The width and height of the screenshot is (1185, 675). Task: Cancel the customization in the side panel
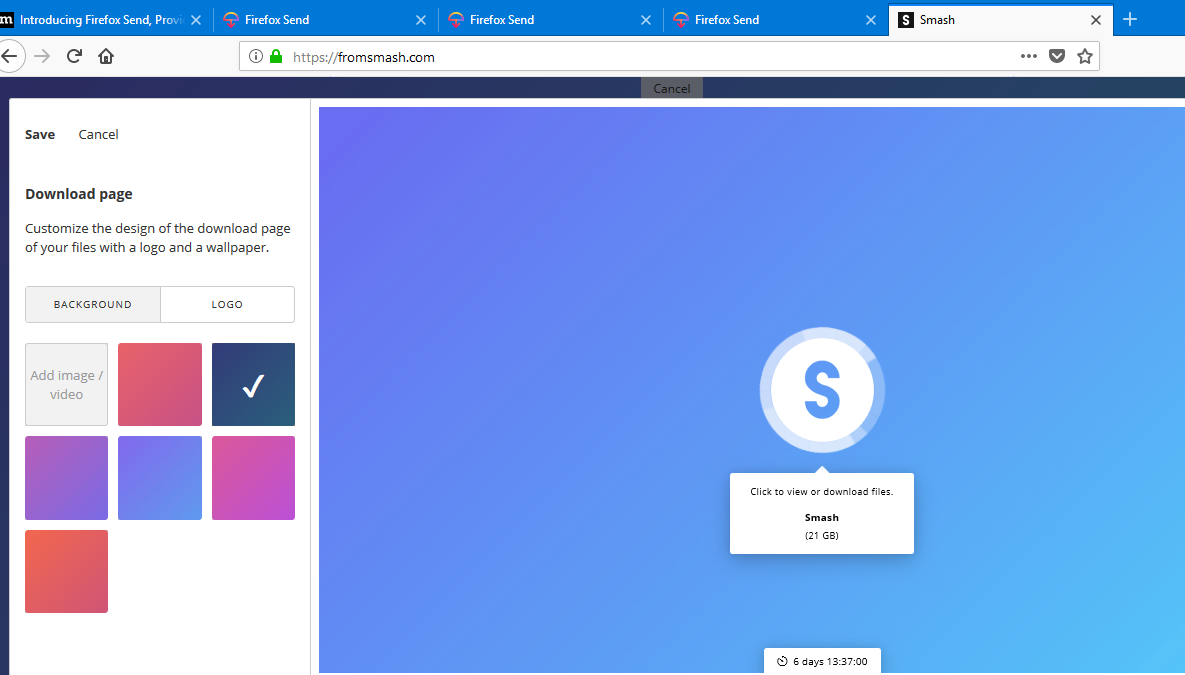click(x=98, y=135)
